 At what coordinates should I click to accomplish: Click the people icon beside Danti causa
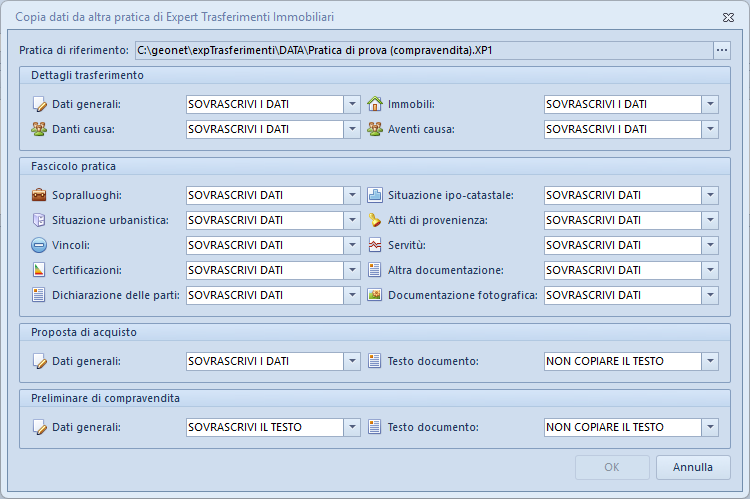tap(40, 129)
